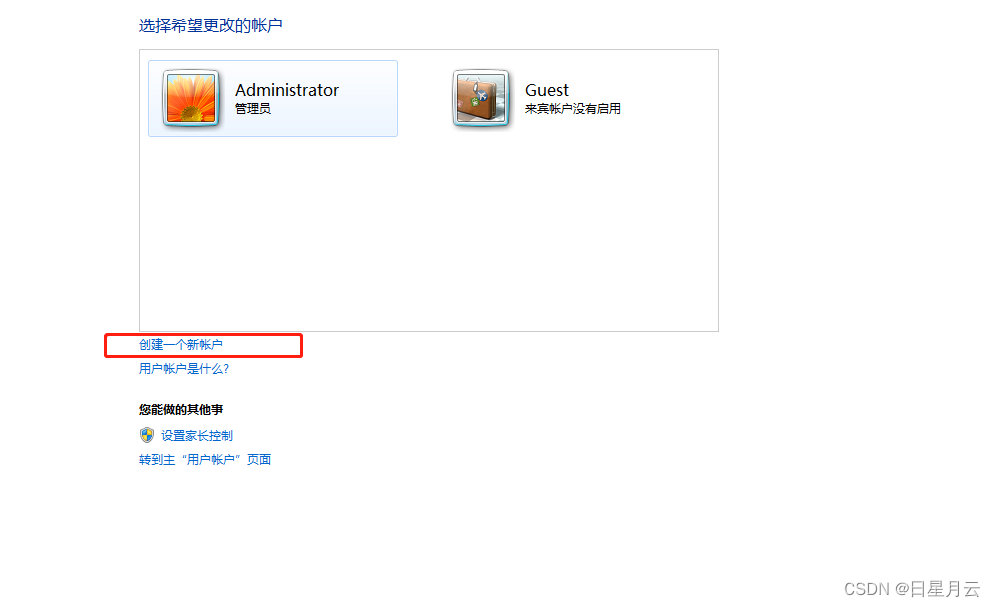Click the question mark ending 用户帐户是什么

(226, 369)
